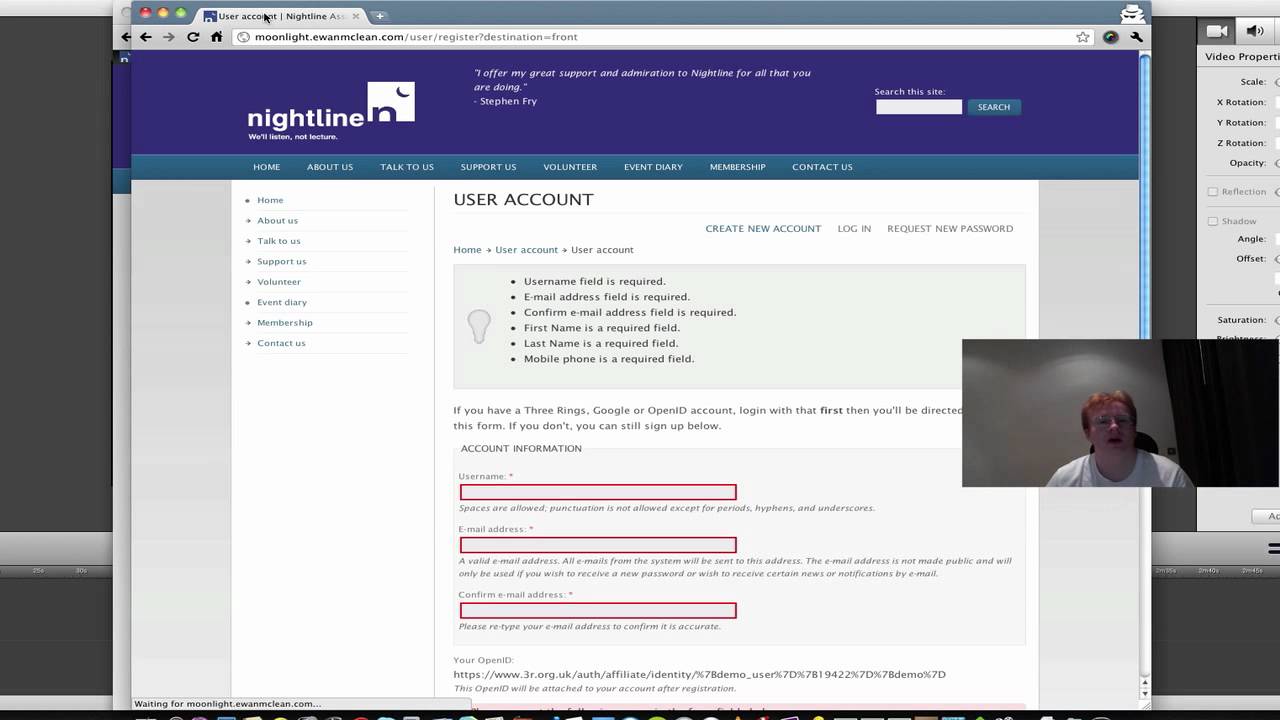The image size is (1280, 720).
Task: Click the Video Properties panel title
Action: click(1241, 57)
